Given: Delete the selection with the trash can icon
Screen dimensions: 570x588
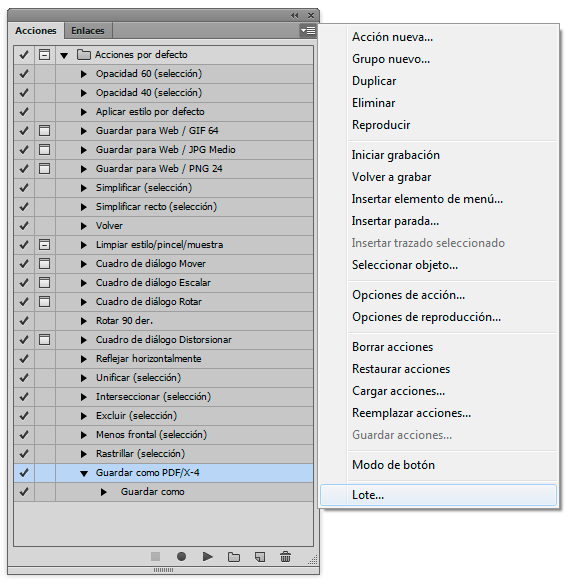Looking at the screenshot, I should [x=285, y=556].
